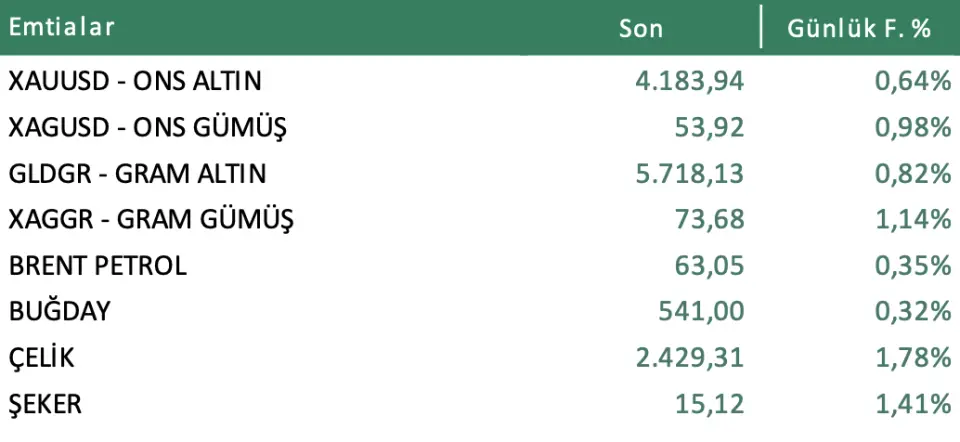960x442 pixels.
Task: Open the XAUUSD - ONS ALTIN row
Action: pyautogui.click(x=135, y=81)
